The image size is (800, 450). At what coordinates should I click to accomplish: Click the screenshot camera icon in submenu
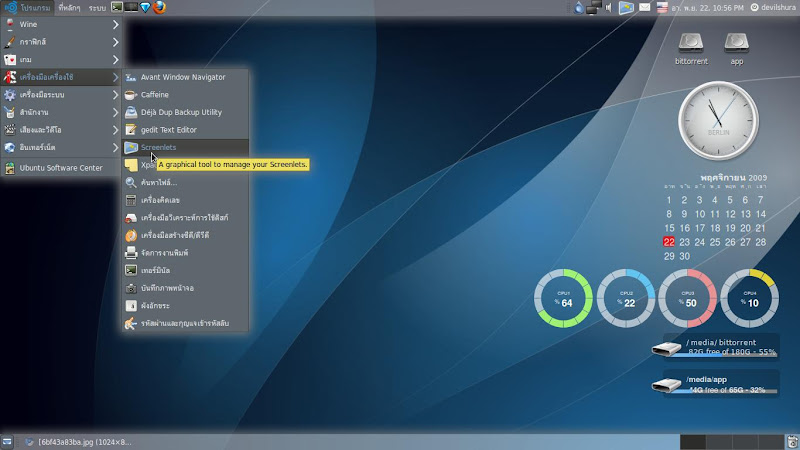pyautogui.click(x=131, y=288)
